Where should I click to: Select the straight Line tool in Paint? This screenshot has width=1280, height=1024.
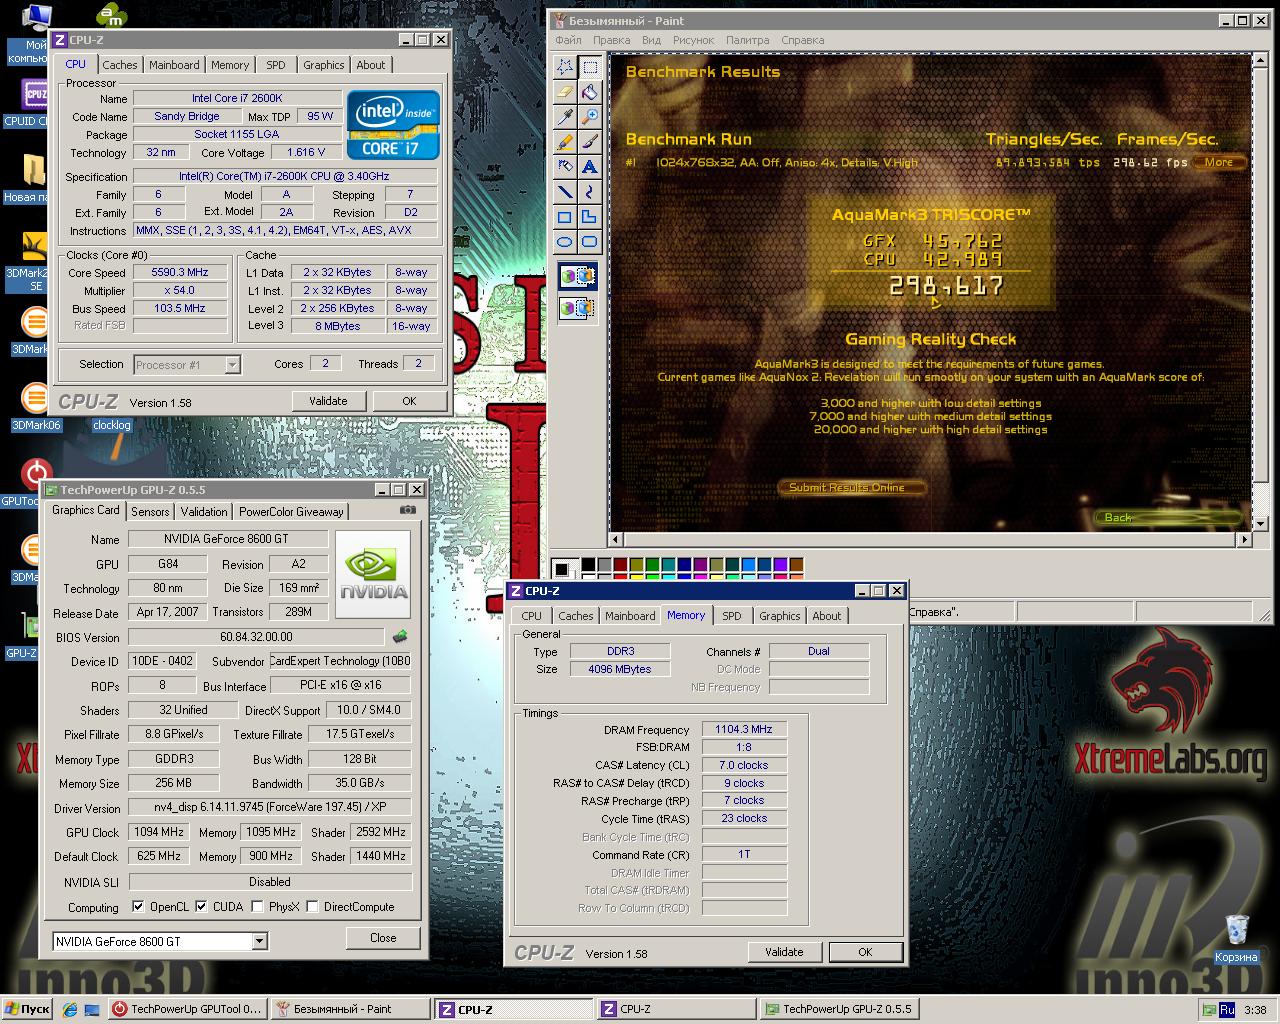pos(565,192)
